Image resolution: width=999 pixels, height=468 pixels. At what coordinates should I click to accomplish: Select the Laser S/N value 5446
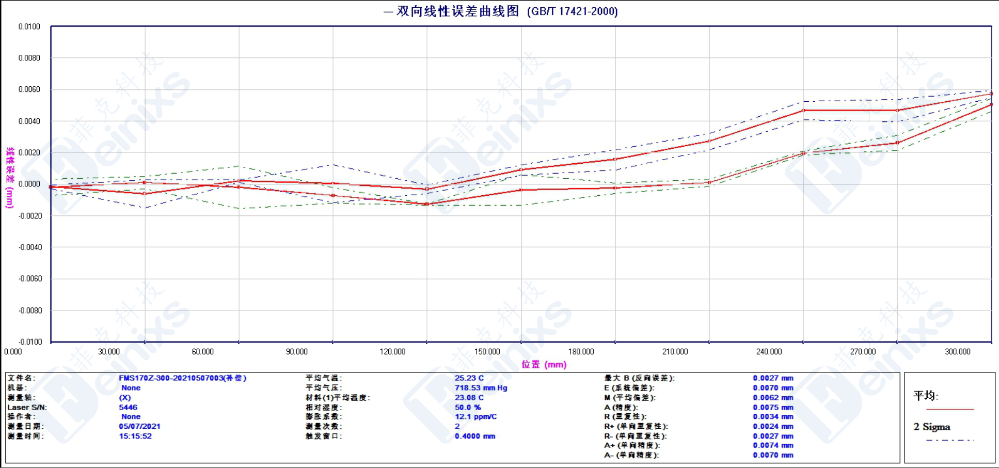click(x=128, y=407)
